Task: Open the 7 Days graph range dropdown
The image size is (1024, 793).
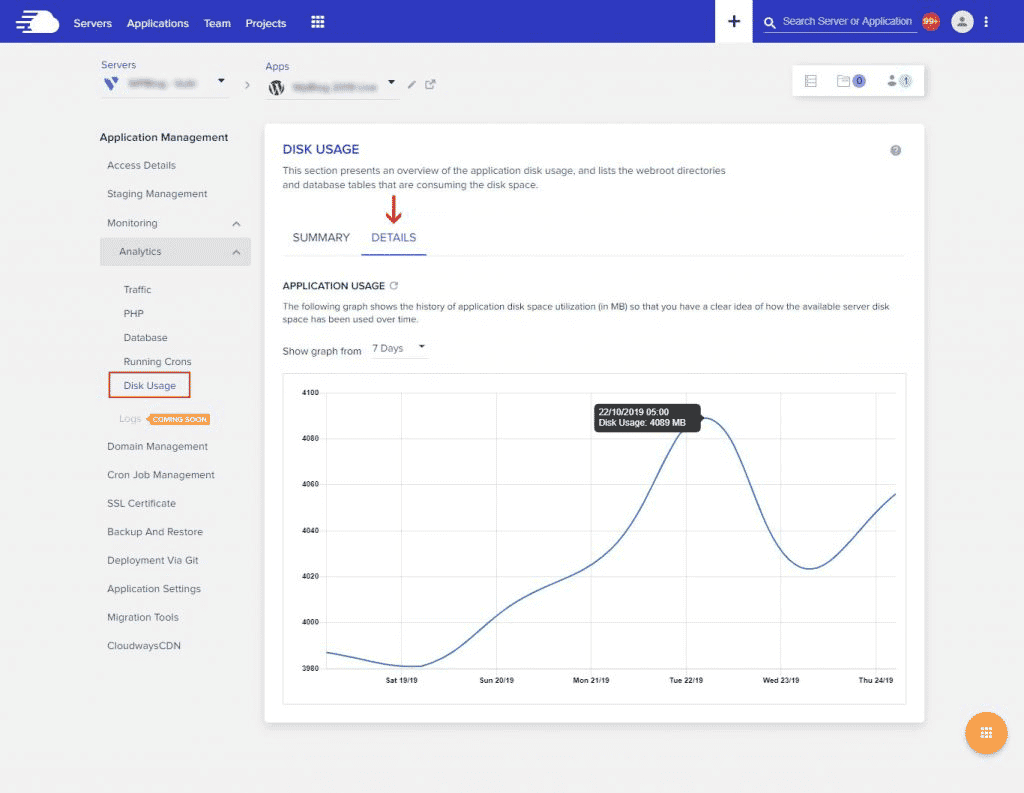Action: tap(399, 348)
